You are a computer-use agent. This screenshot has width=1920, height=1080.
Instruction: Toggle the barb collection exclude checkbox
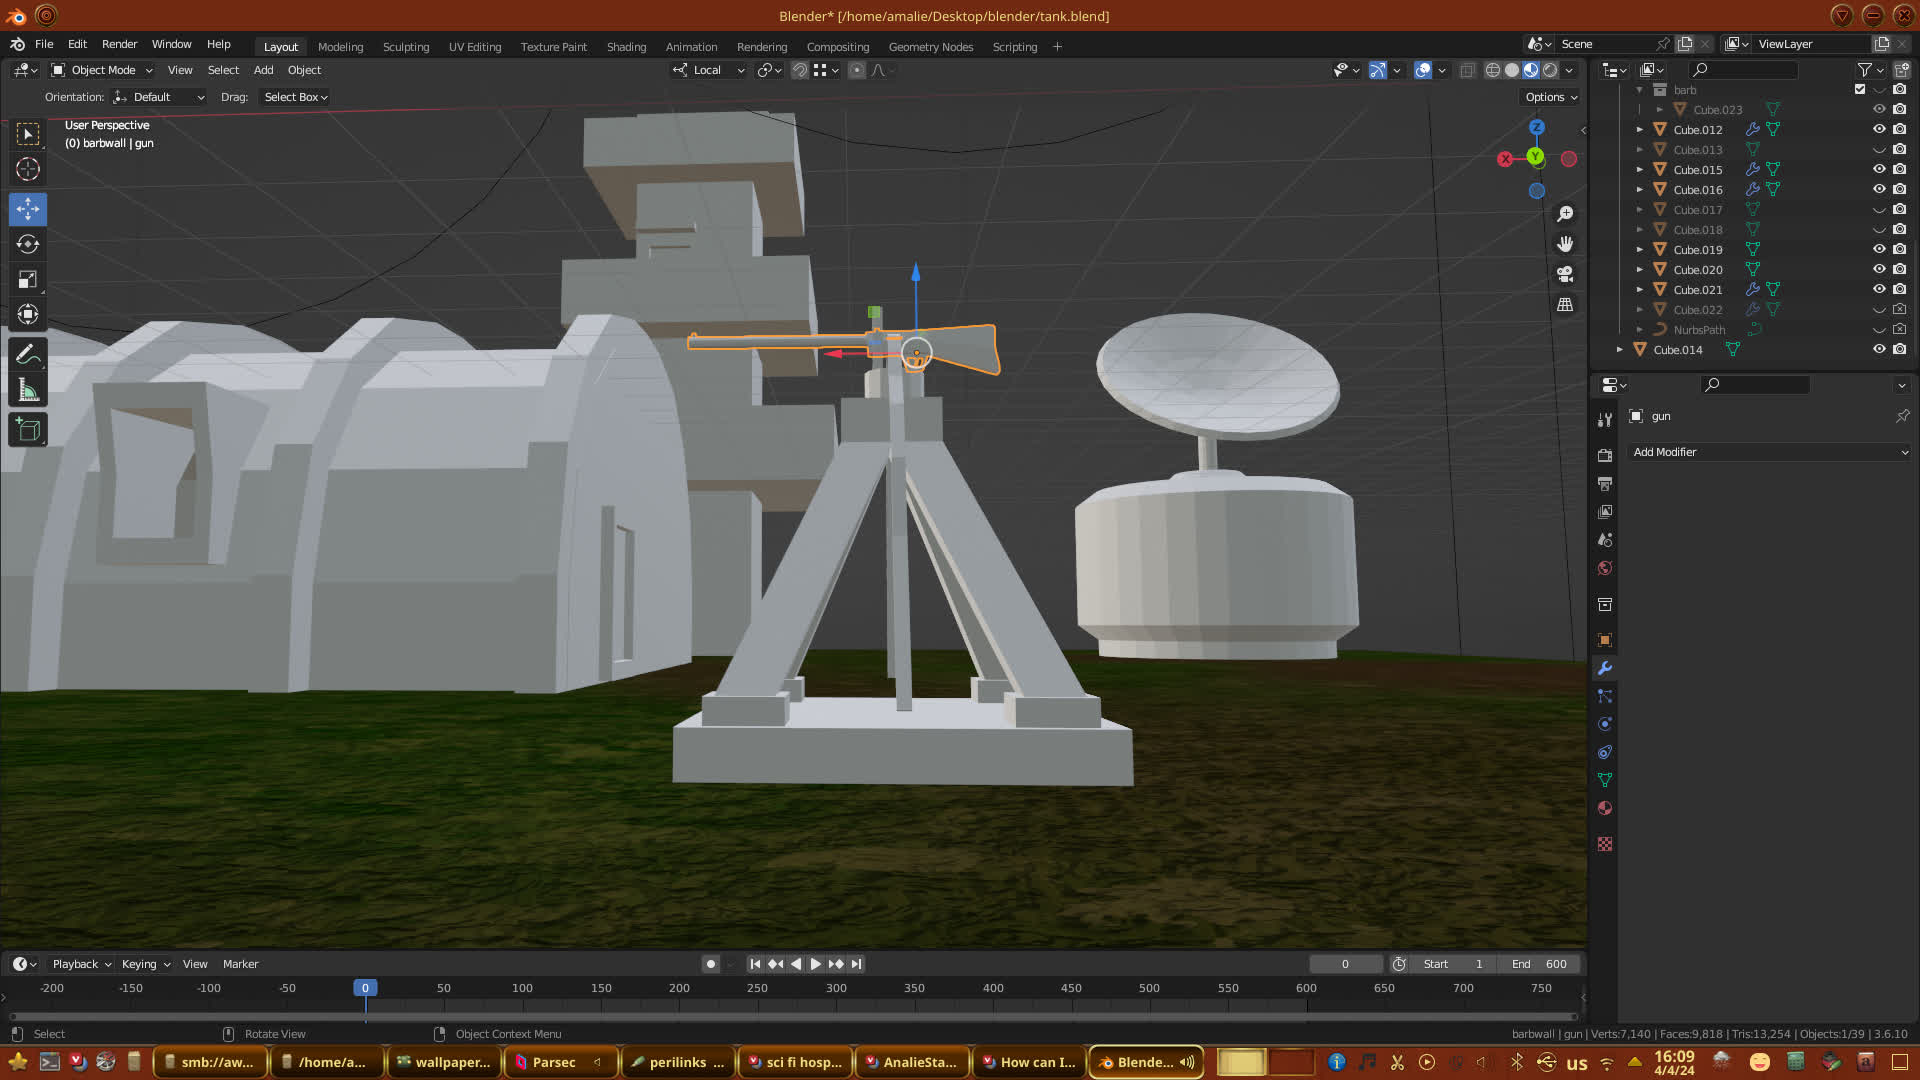[1860, 89]
